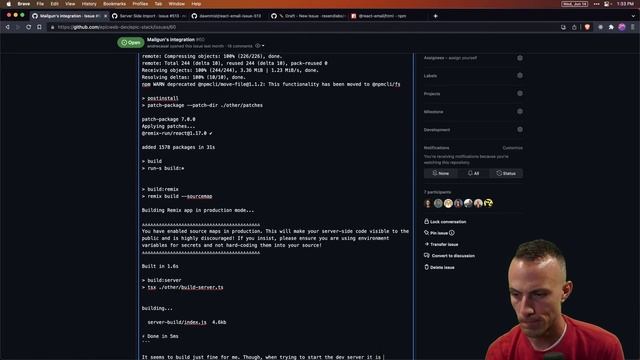Image resolution: width=640 pixels, height=360 pixels.
Task: Switch to the Server Side Import issue tab
Action: click(x=149, y=16)
